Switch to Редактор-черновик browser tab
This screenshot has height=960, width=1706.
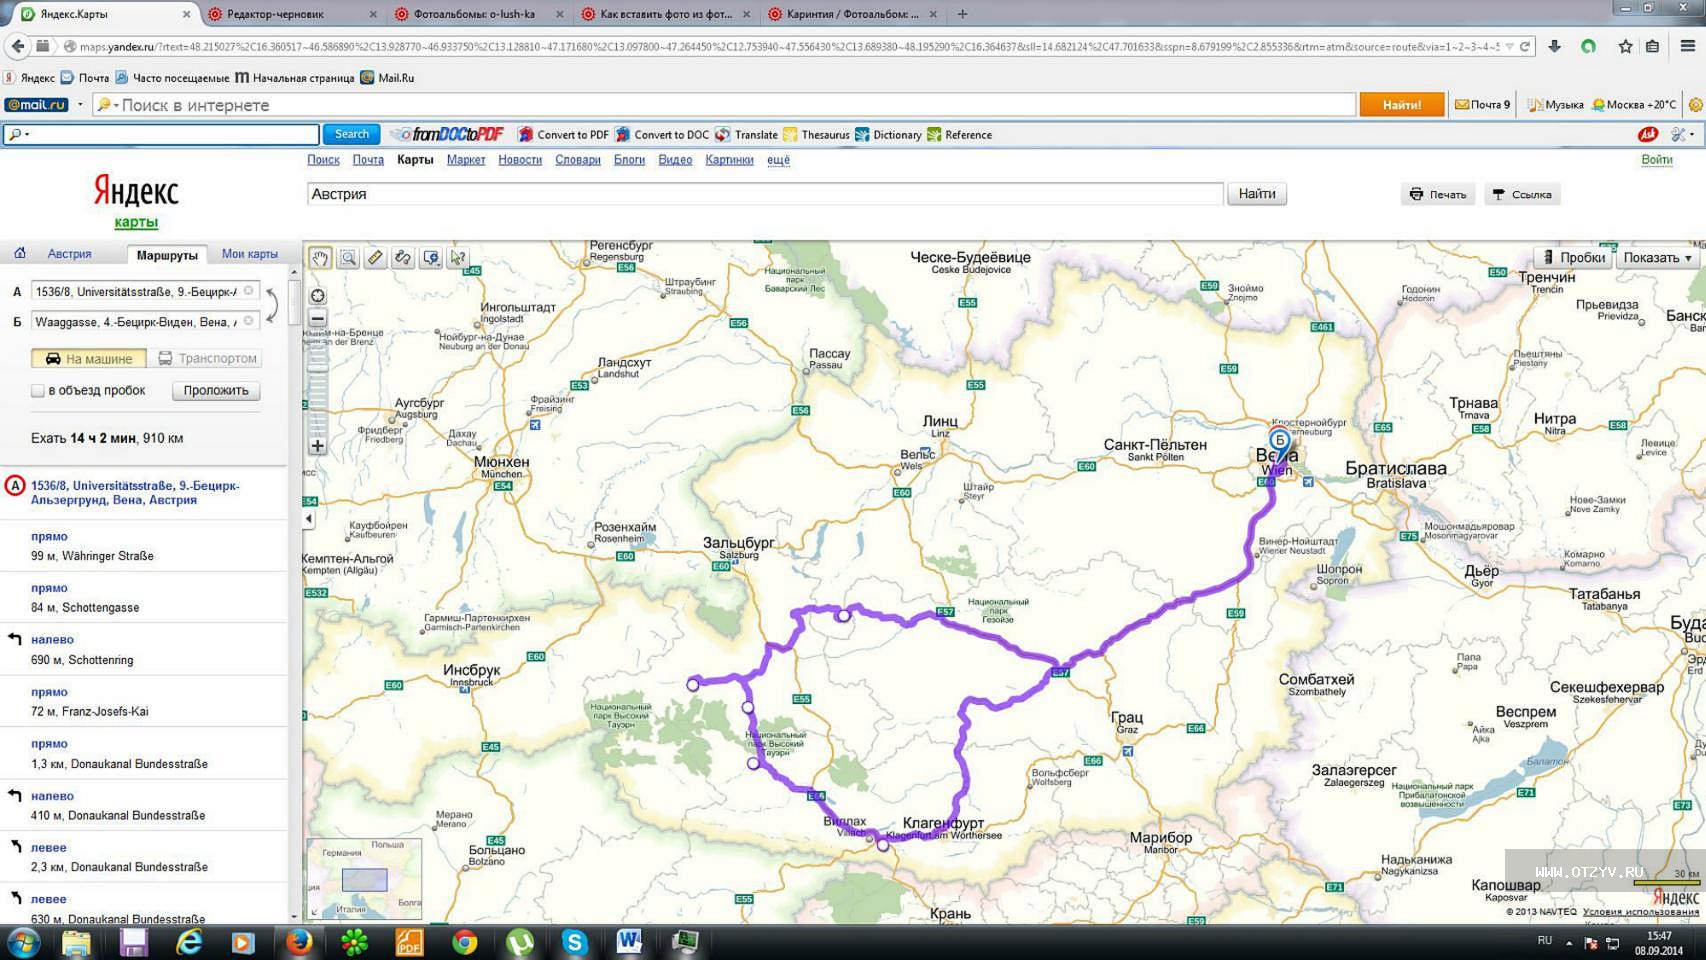point(293,14)
